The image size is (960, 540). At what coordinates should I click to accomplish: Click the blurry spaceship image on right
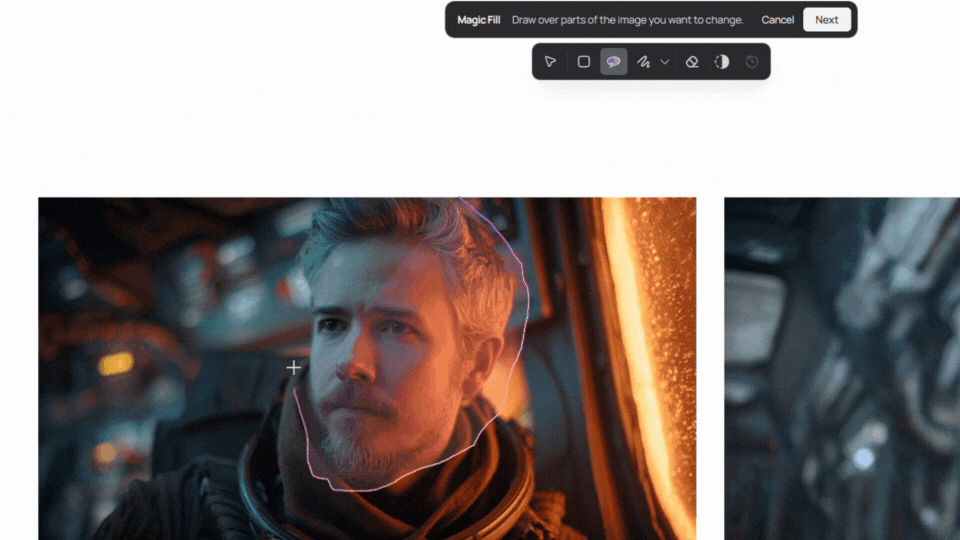click(x=842, y=369)
